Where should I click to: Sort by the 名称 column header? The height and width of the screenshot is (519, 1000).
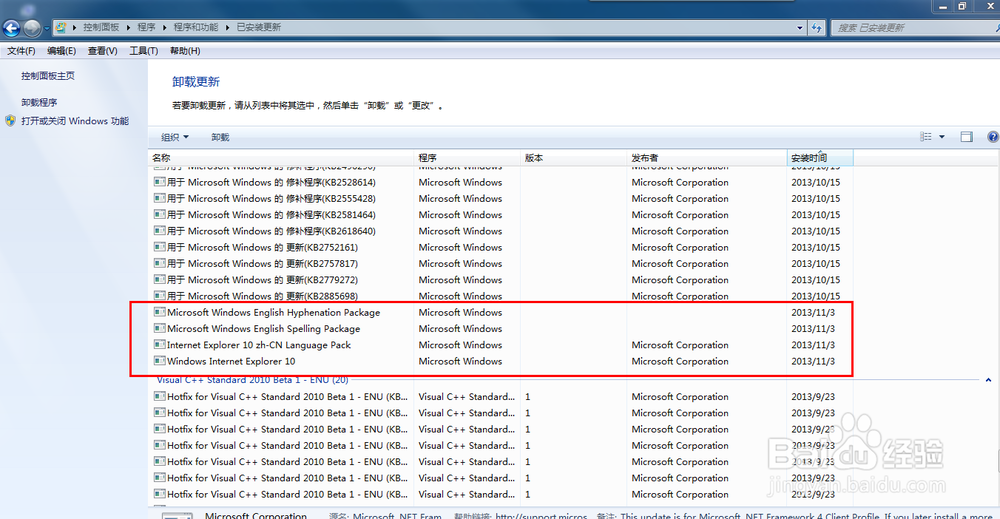point(281,157)
